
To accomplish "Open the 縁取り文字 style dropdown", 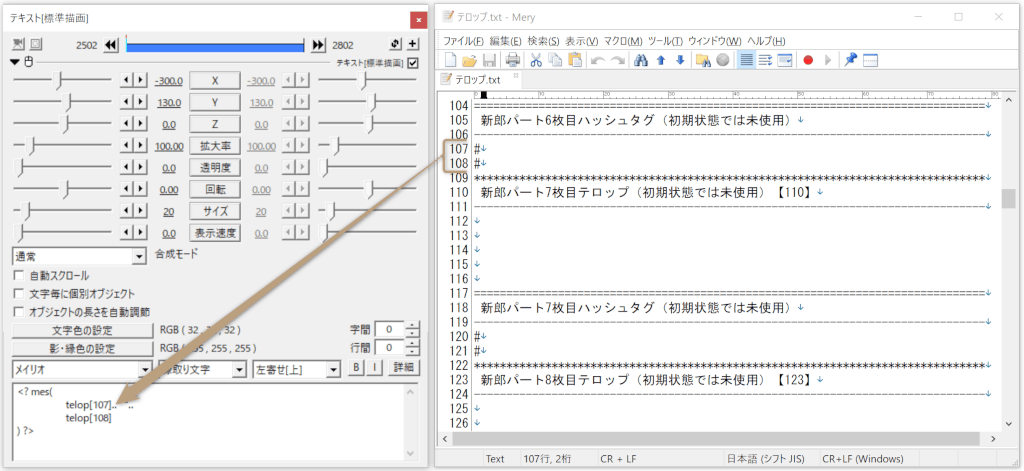I will point(203,369).
